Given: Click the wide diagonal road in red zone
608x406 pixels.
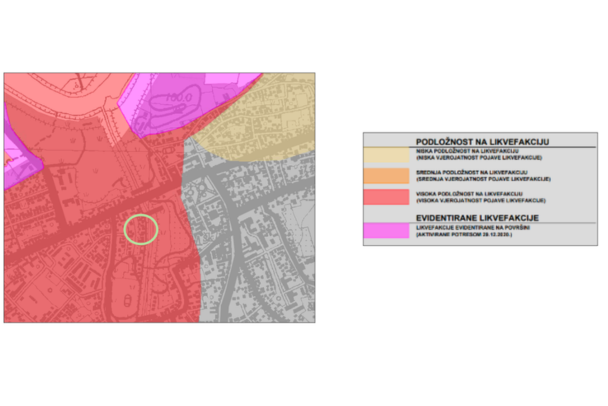Looking at the screenshot, I should [x=93, y=222].
